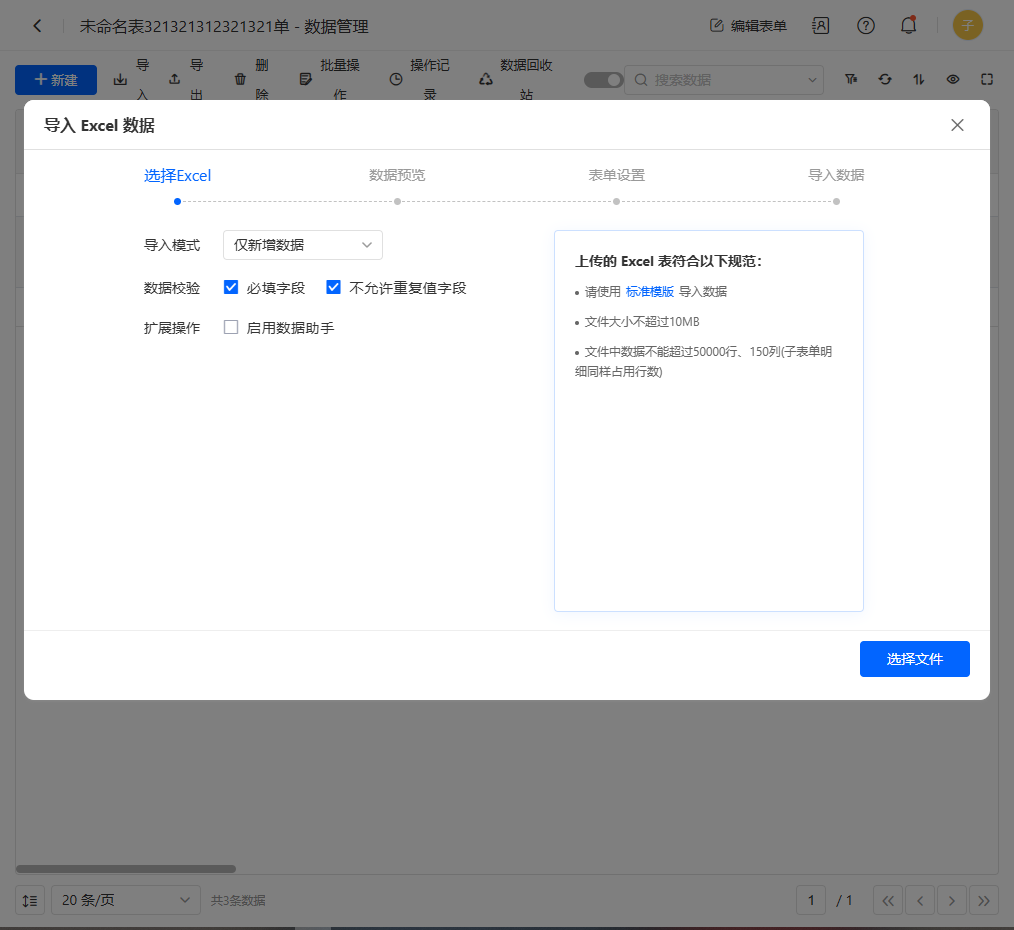Uncheck the 不允许重复值字段 checkbox
Viewport: 1014px width, 930px height.
click(334, 288)
